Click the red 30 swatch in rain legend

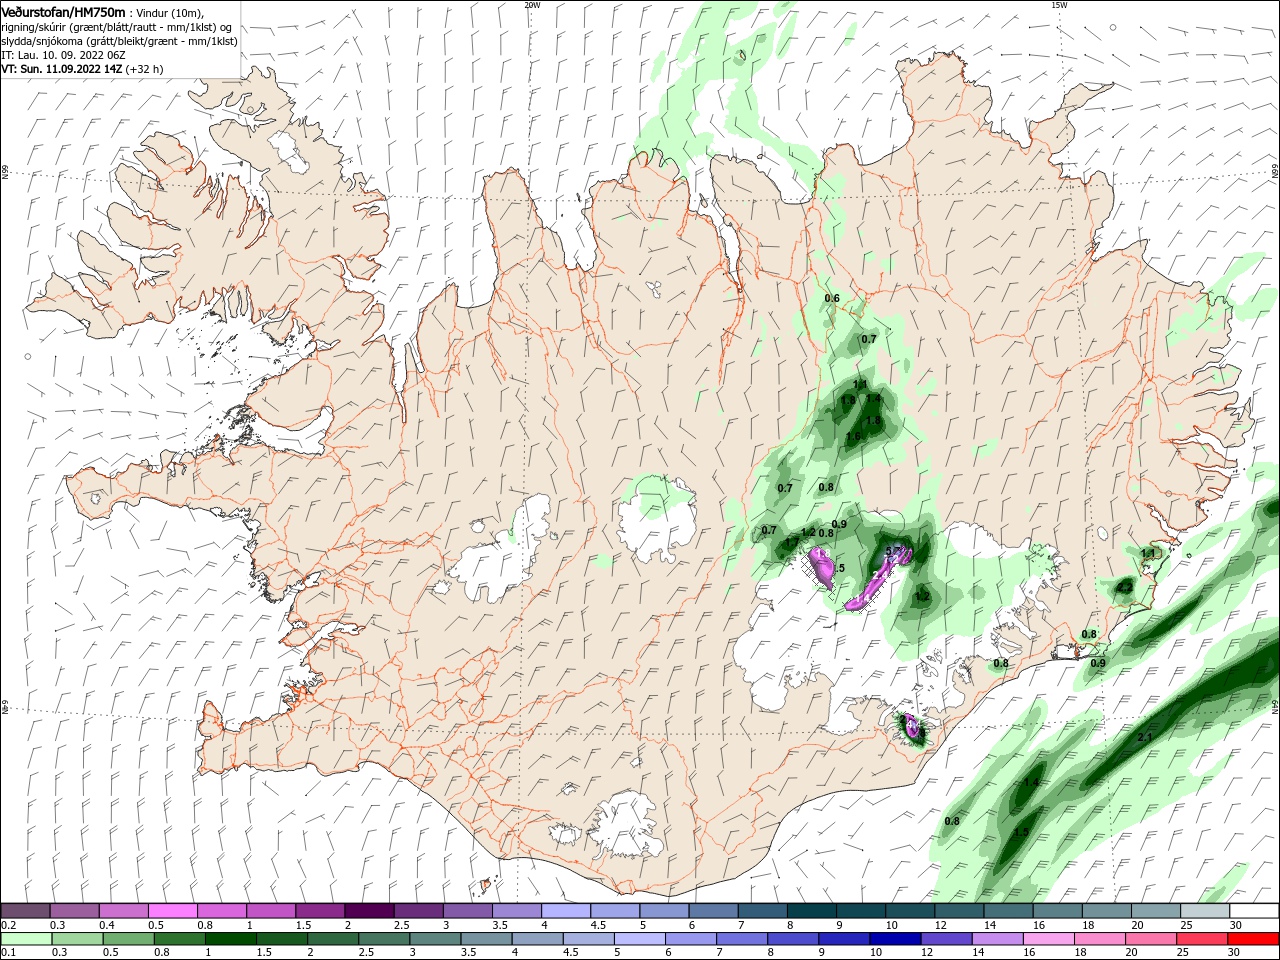(x=1254, y=939)
